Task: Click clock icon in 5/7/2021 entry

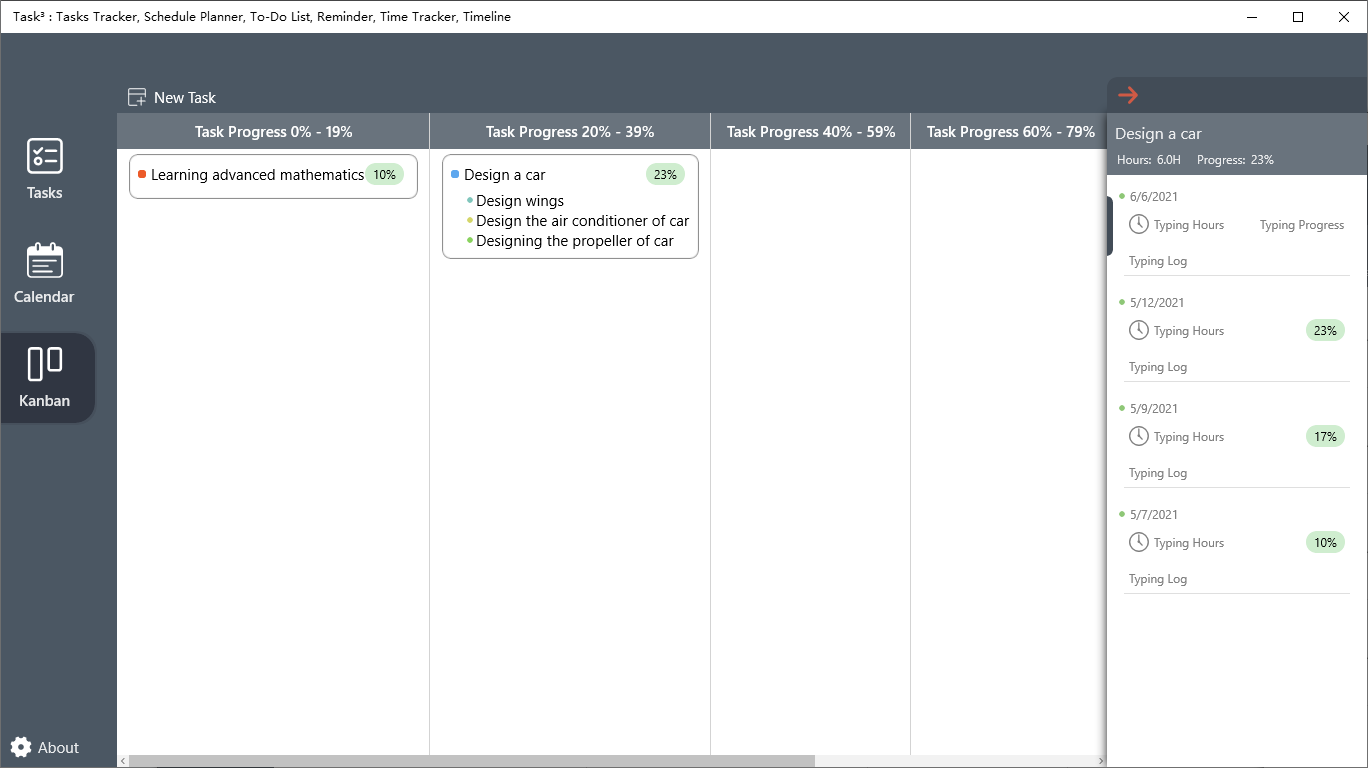Action: coord(1138,542)
